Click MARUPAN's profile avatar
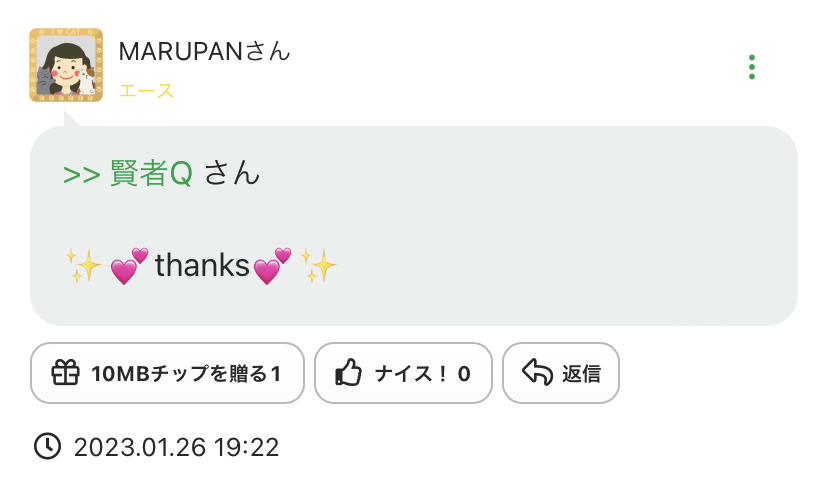The image size is (828, 501). click(x=66, y=65)
